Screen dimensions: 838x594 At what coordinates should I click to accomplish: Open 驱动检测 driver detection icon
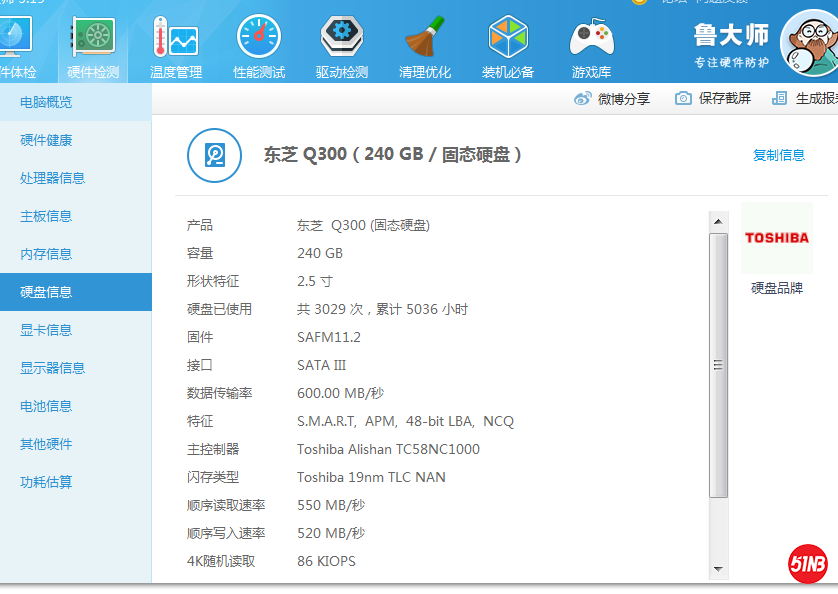pos(342,40)
